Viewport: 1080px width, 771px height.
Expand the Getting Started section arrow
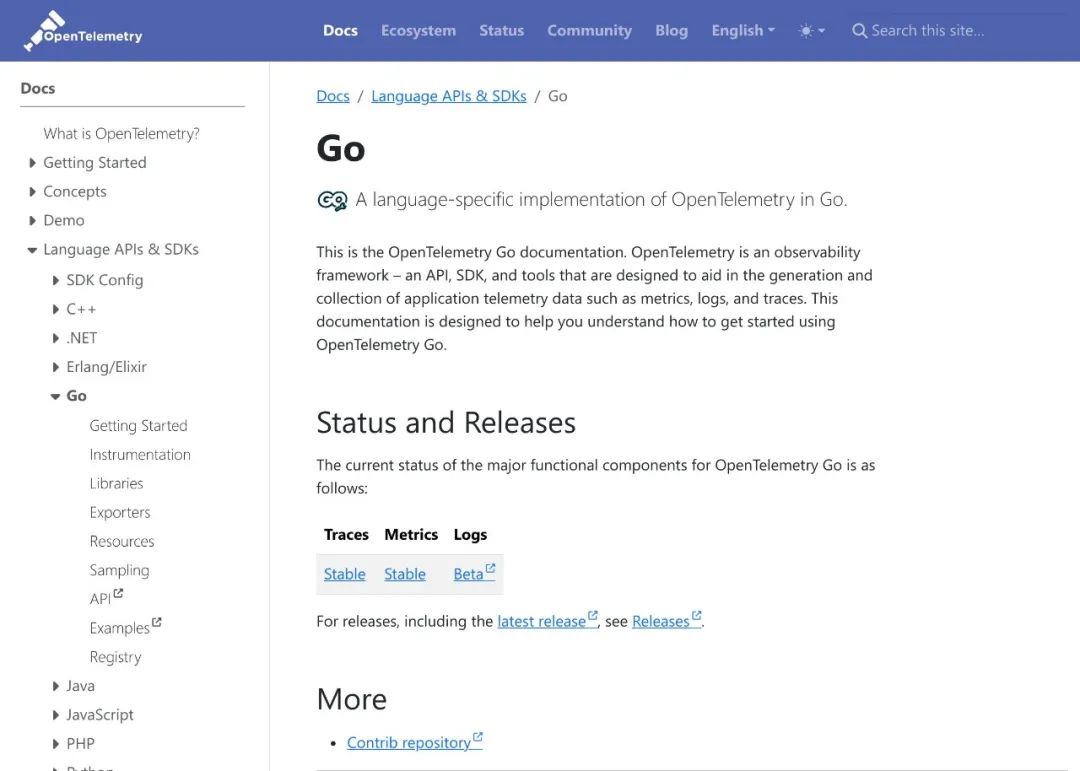32,163
